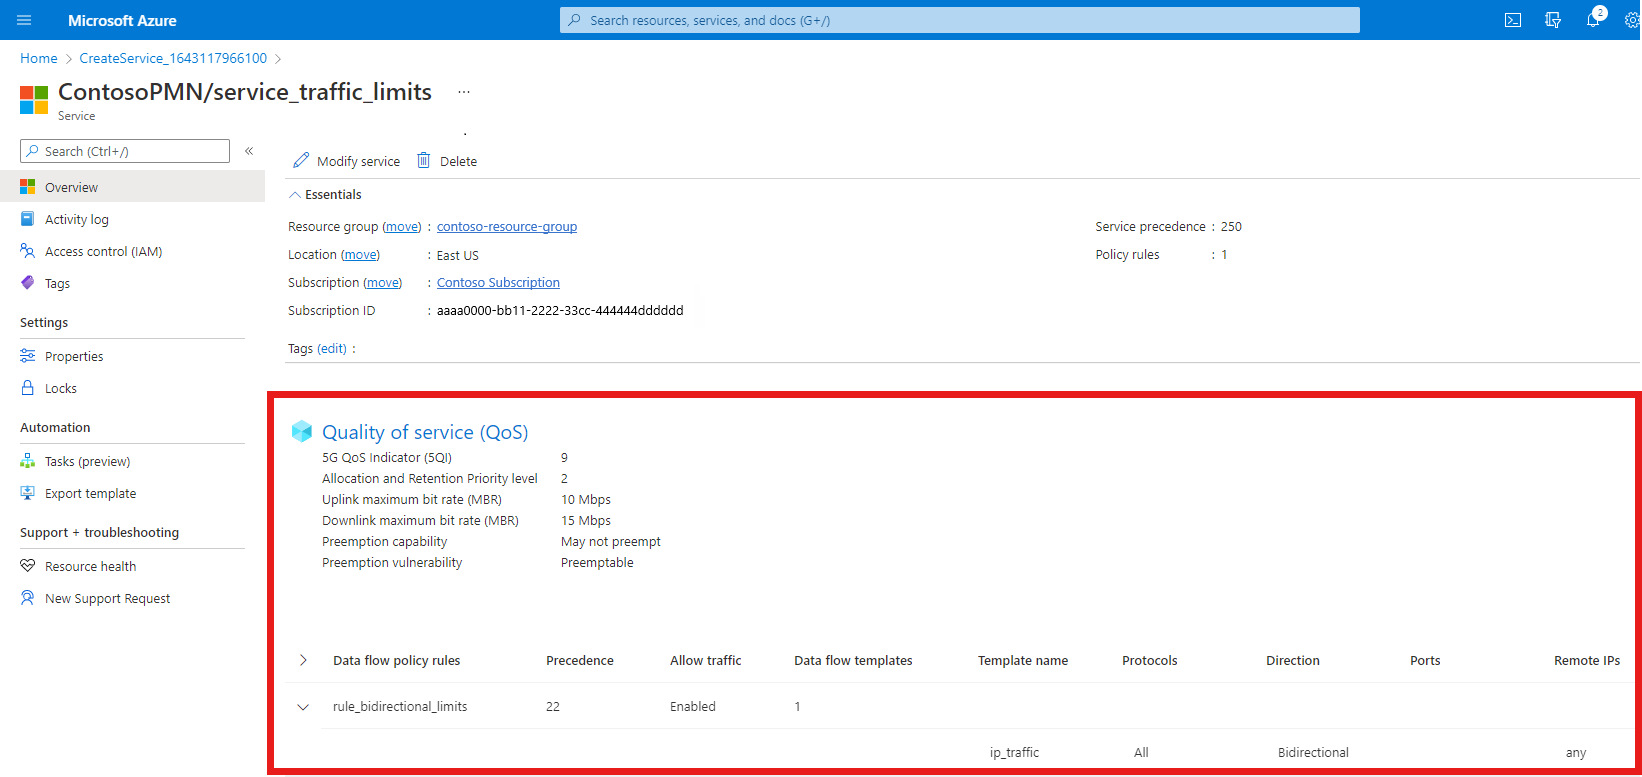Collapse the rule_bidirectional_limits row

(303, 707)
